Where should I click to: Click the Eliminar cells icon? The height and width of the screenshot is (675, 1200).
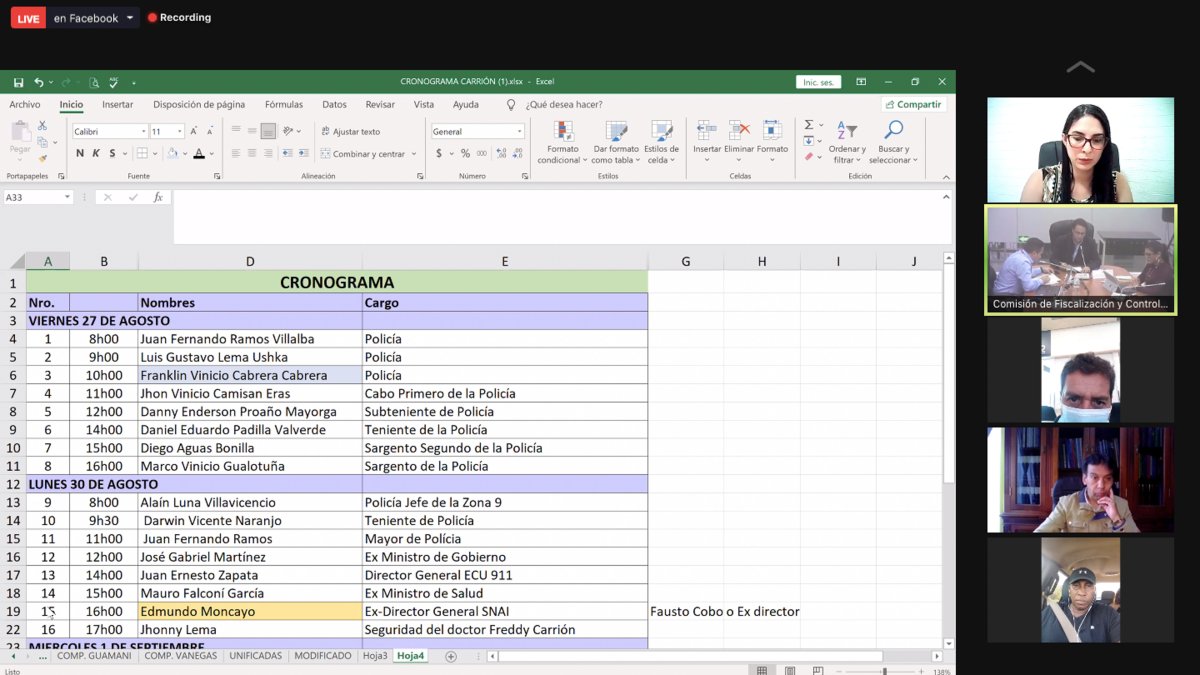tap(739, 131)
